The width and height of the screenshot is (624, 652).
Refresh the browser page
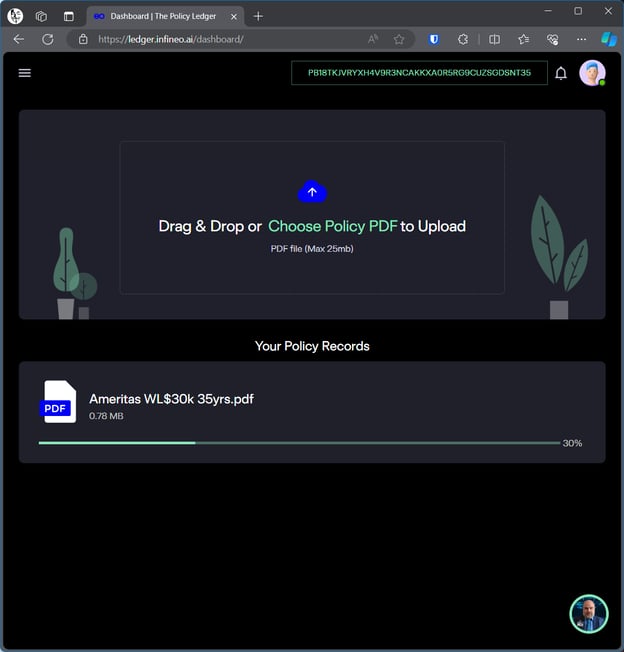pos(48,40)
